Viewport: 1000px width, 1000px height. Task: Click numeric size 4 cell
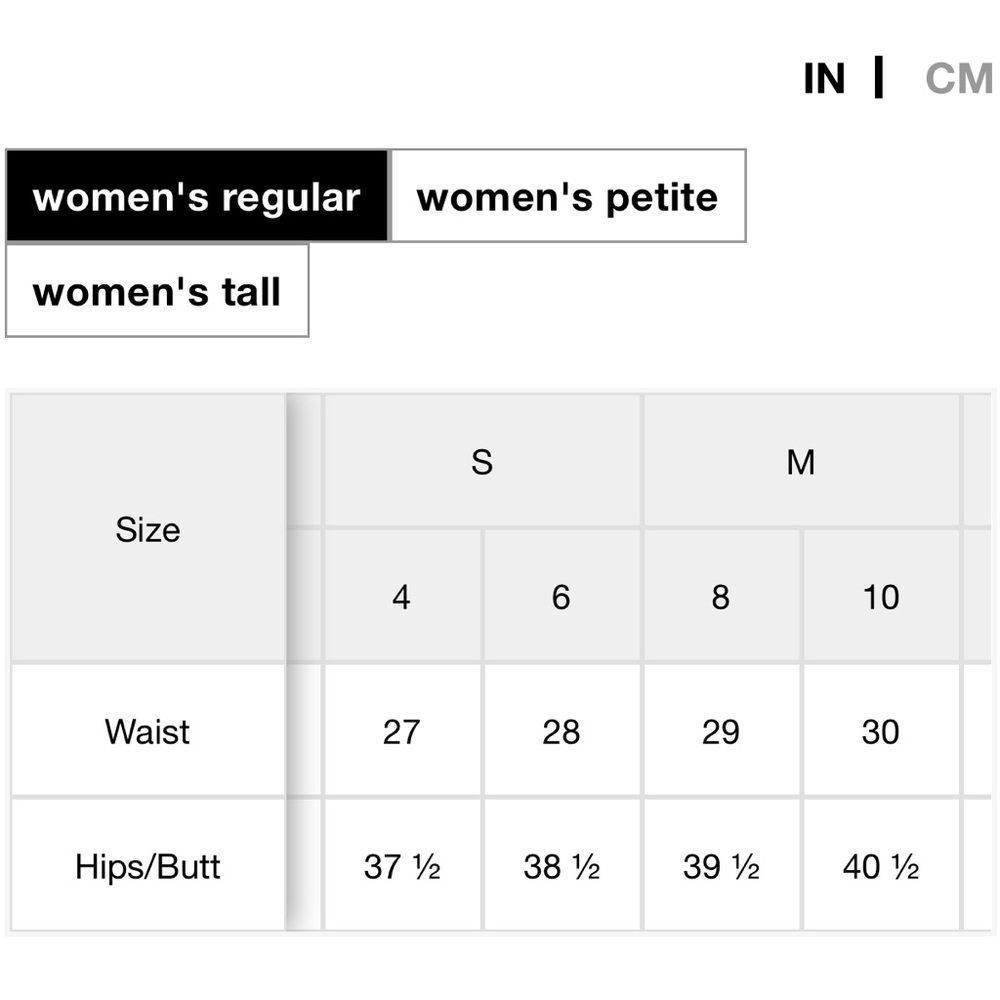[402, 597]
